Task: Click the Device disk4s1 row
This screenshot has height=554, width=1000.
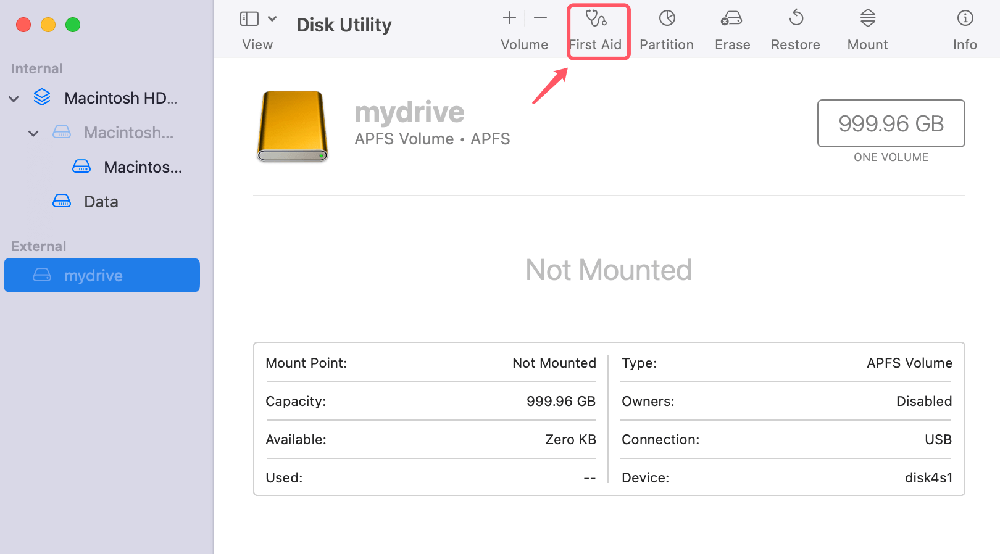Action: tap(786, 478)
